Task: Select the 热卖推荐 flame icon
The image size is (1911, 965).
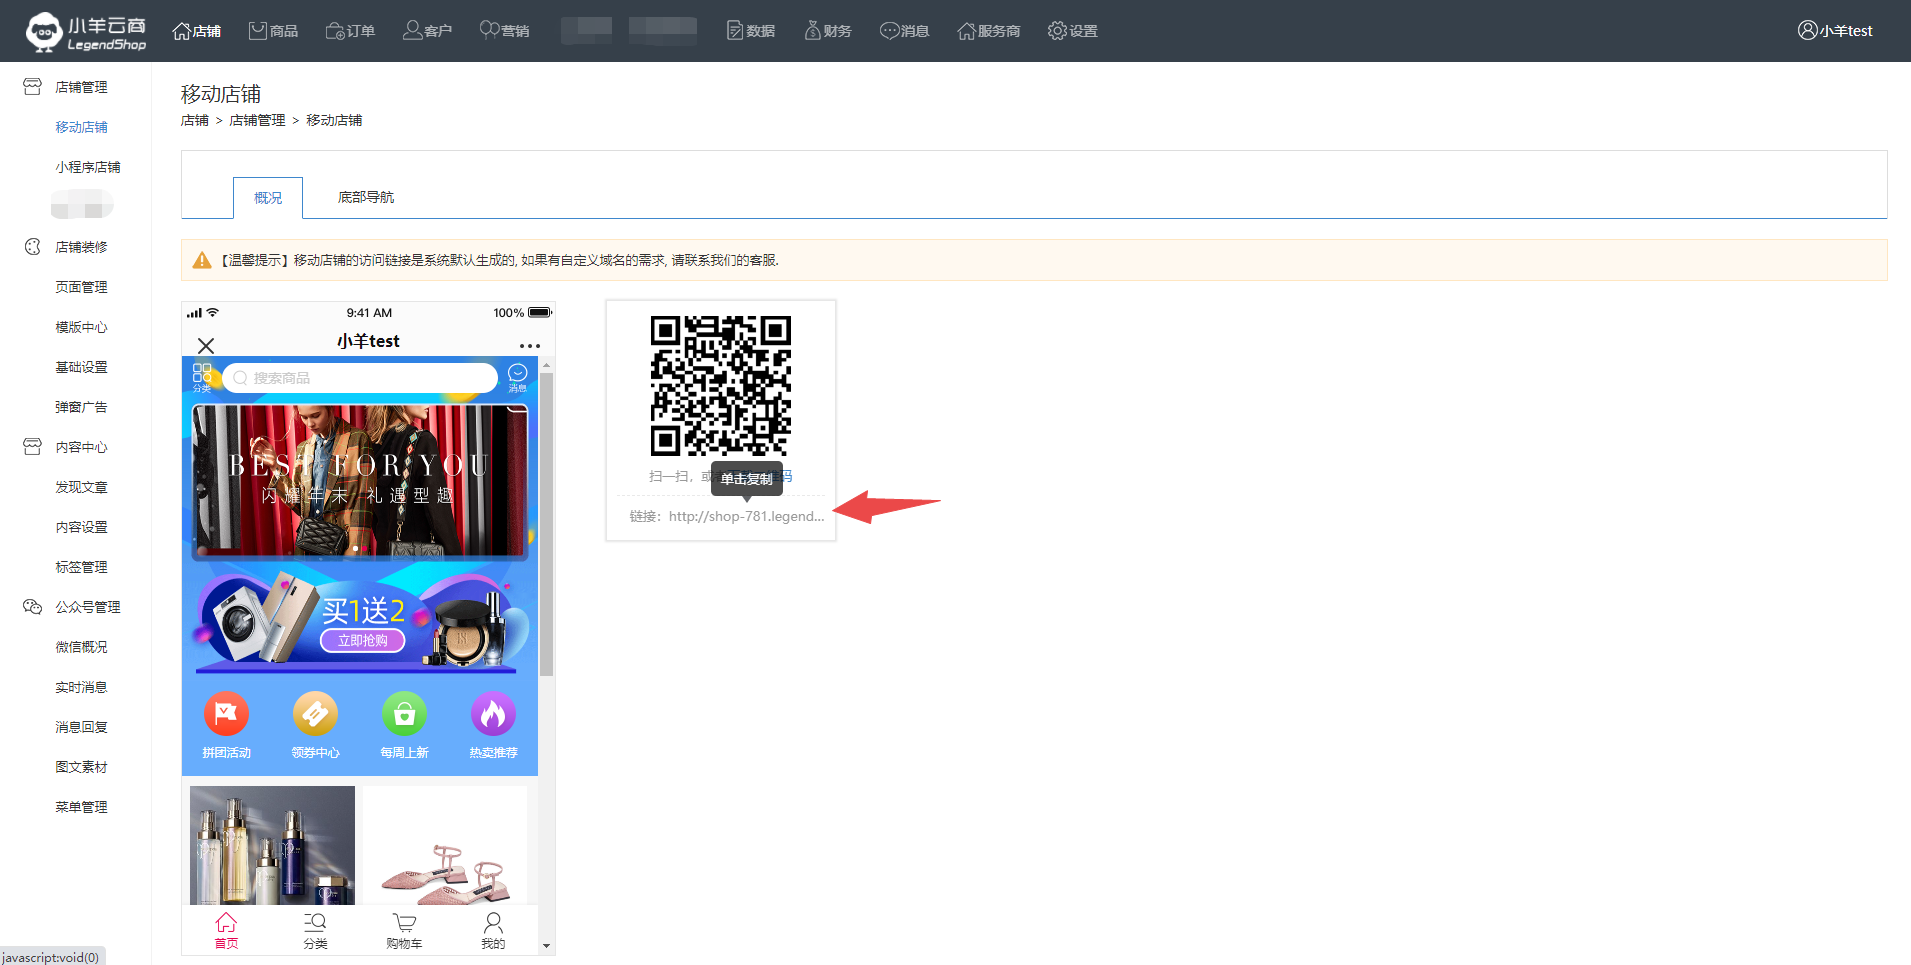Action: [x=493, y=714]
